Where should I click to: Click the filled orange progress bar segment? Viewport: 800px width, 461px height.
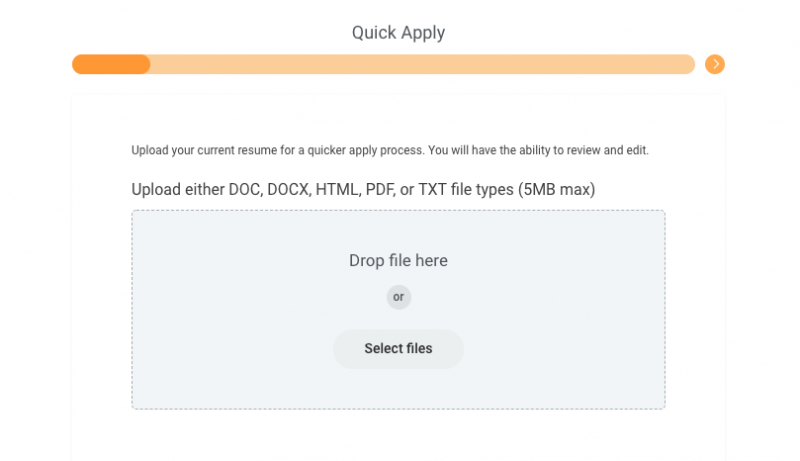pyautogui.click(x=111, y=64)
